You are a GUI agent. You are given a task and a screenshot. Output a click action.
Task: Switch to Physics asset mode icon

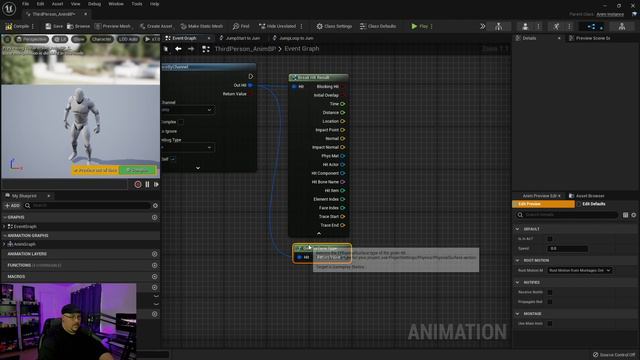click(622, 27)
